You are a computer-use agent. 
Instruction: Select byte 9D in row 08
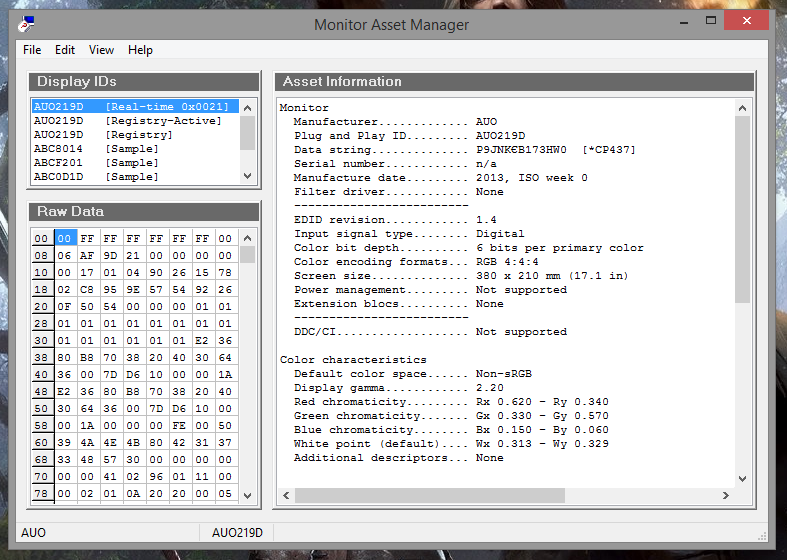click(x=110, y=255)
